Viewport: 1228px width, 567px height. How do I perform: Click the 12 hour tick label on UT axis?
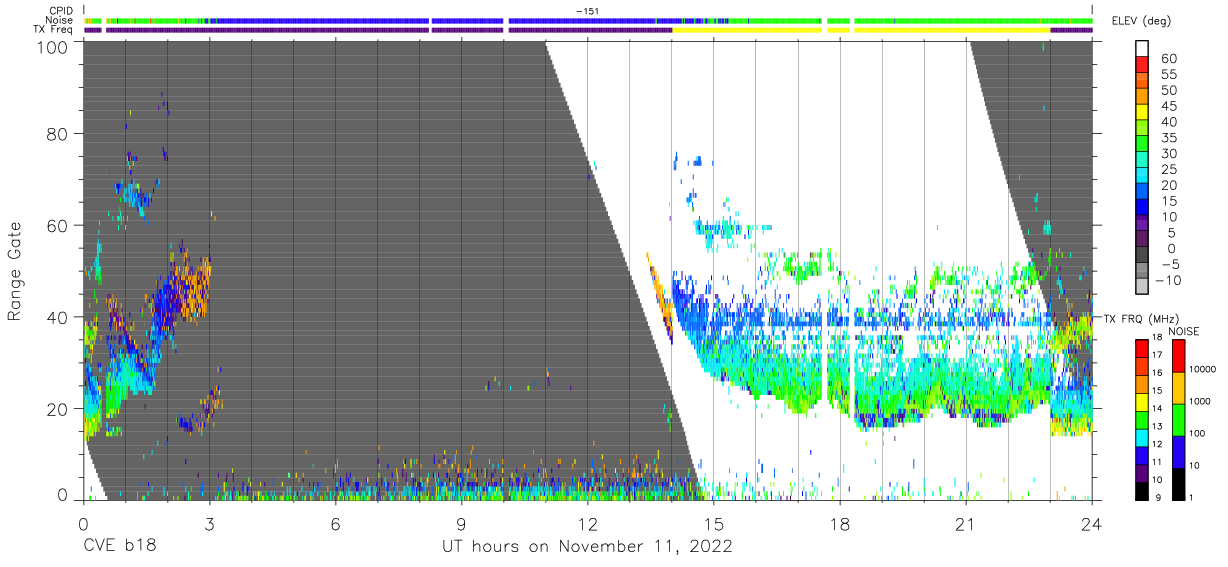(x=587, y=523)
